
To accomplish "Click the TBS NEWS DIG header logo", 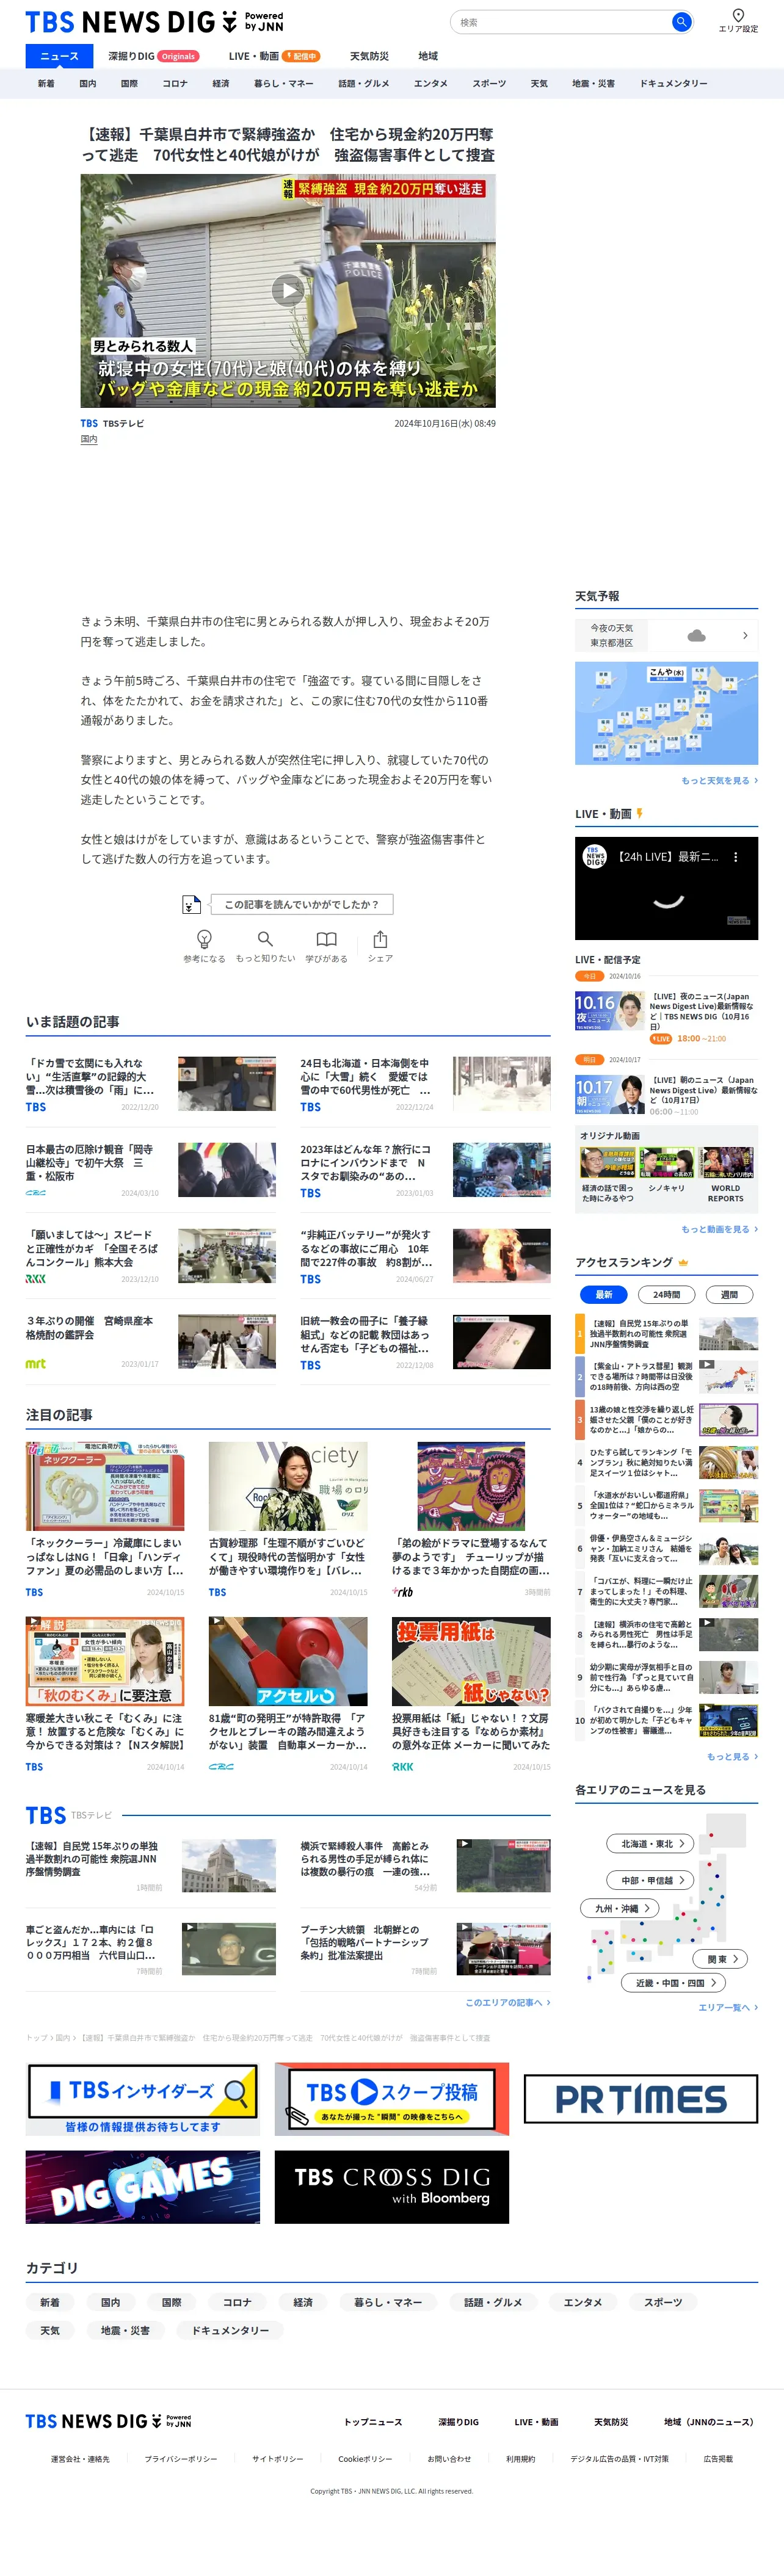I will click(x=154, y=22).
